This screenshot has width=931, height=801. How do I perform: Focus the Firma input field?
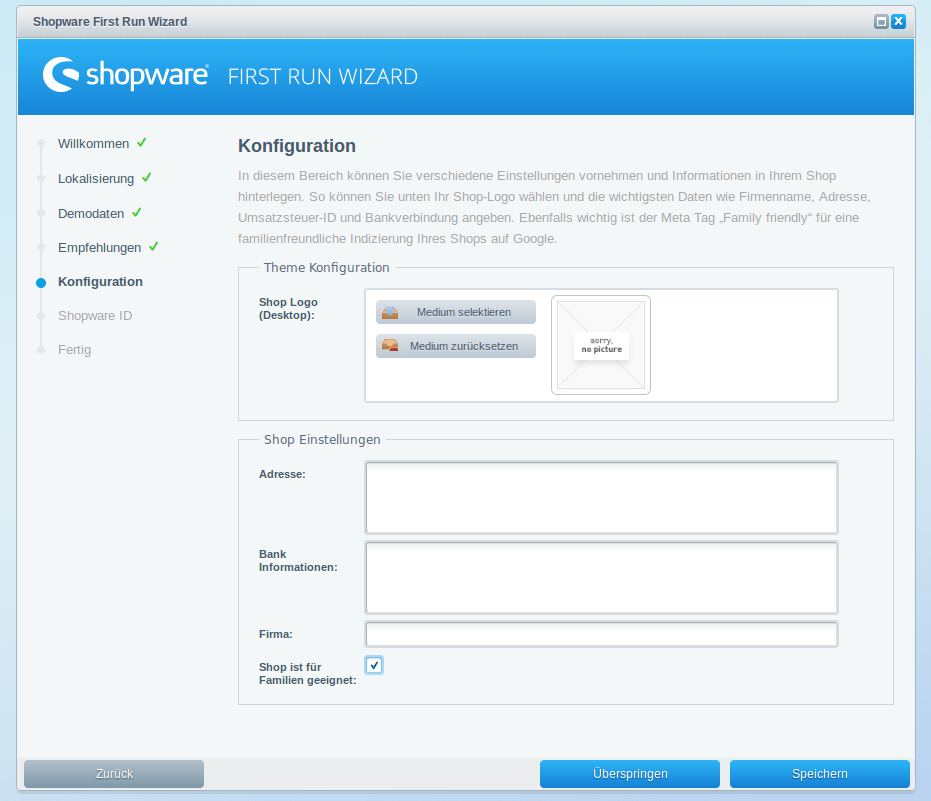tap(601, 634)
